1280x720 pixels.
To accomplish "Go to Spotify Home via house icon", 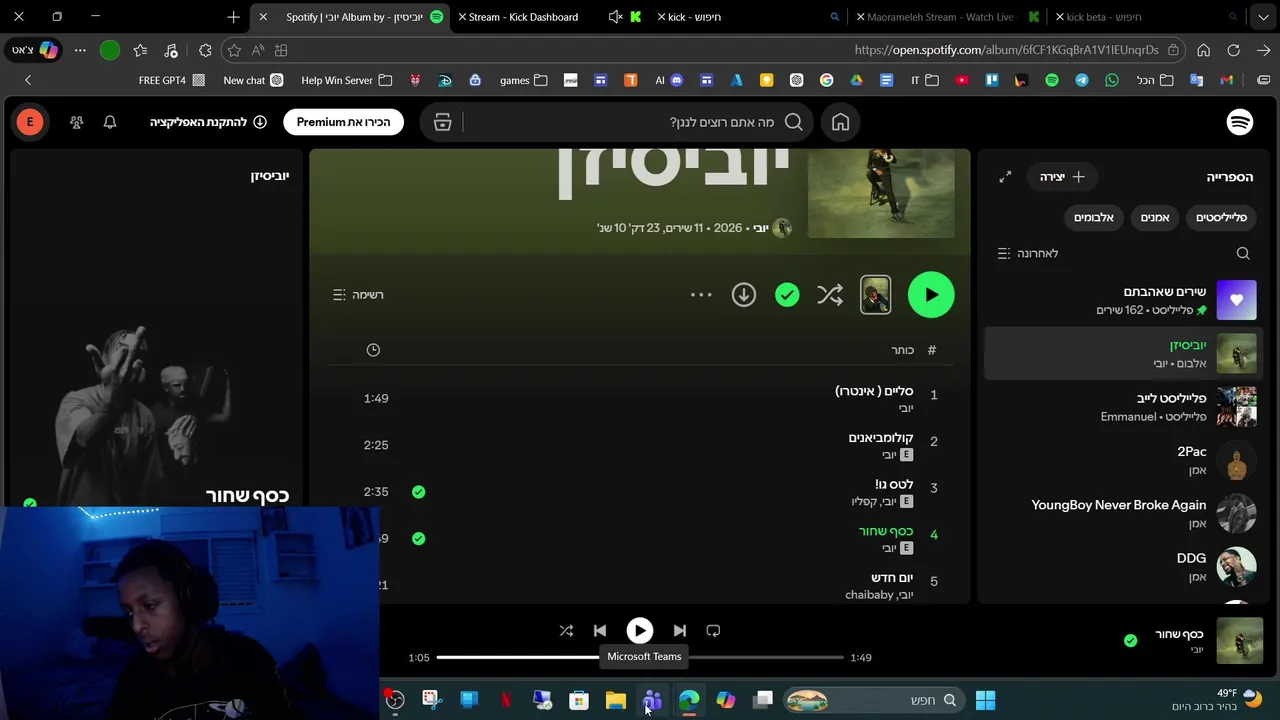I will coord(841,122).
